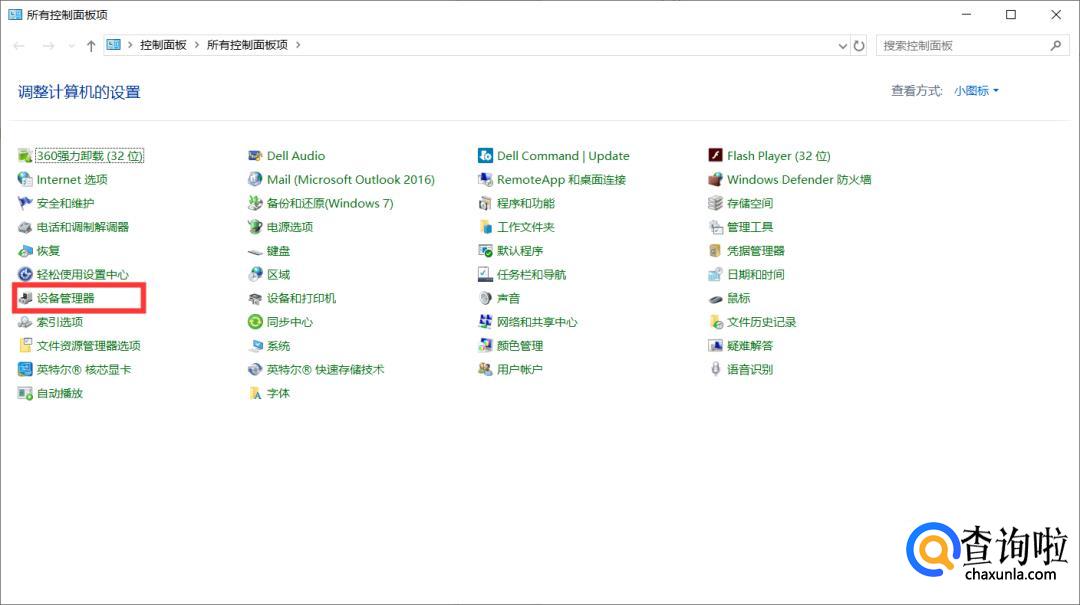Image resolution: width=1080 pixels, height=605 pixels.
Task: Click the Windows Defender 防火墙 icon
Action: [x=715, y=179]
